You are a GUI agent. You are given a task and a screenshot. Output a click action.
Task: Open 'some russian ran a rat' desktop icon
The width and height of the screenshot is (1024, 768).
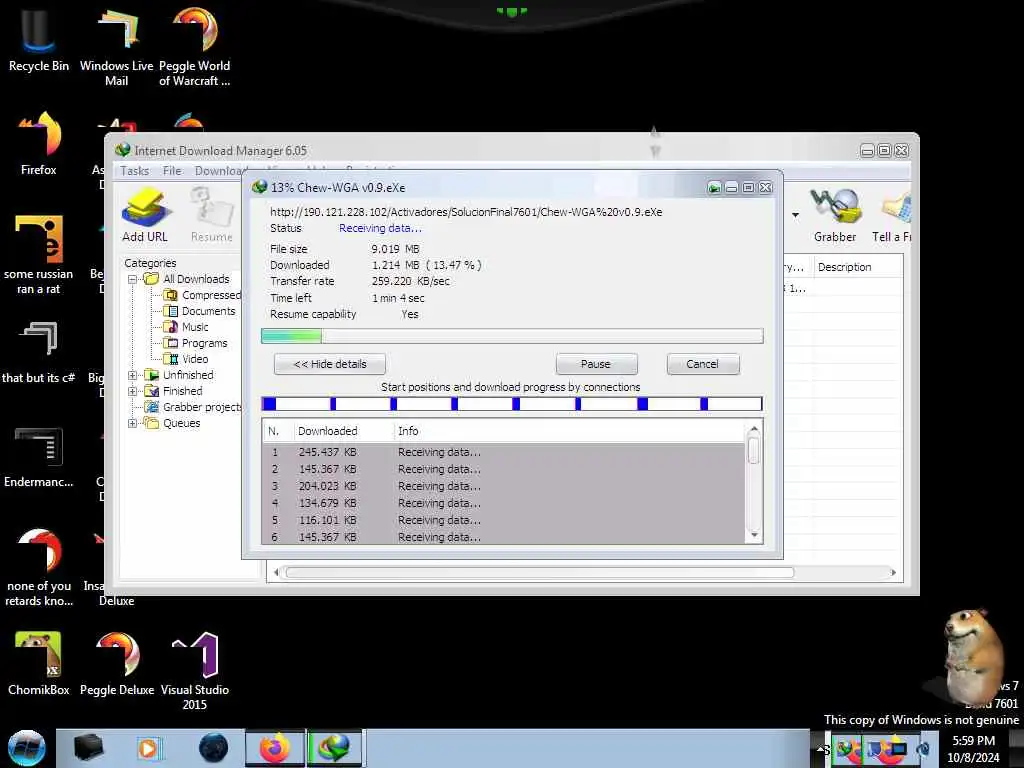(x=39, y=255)
